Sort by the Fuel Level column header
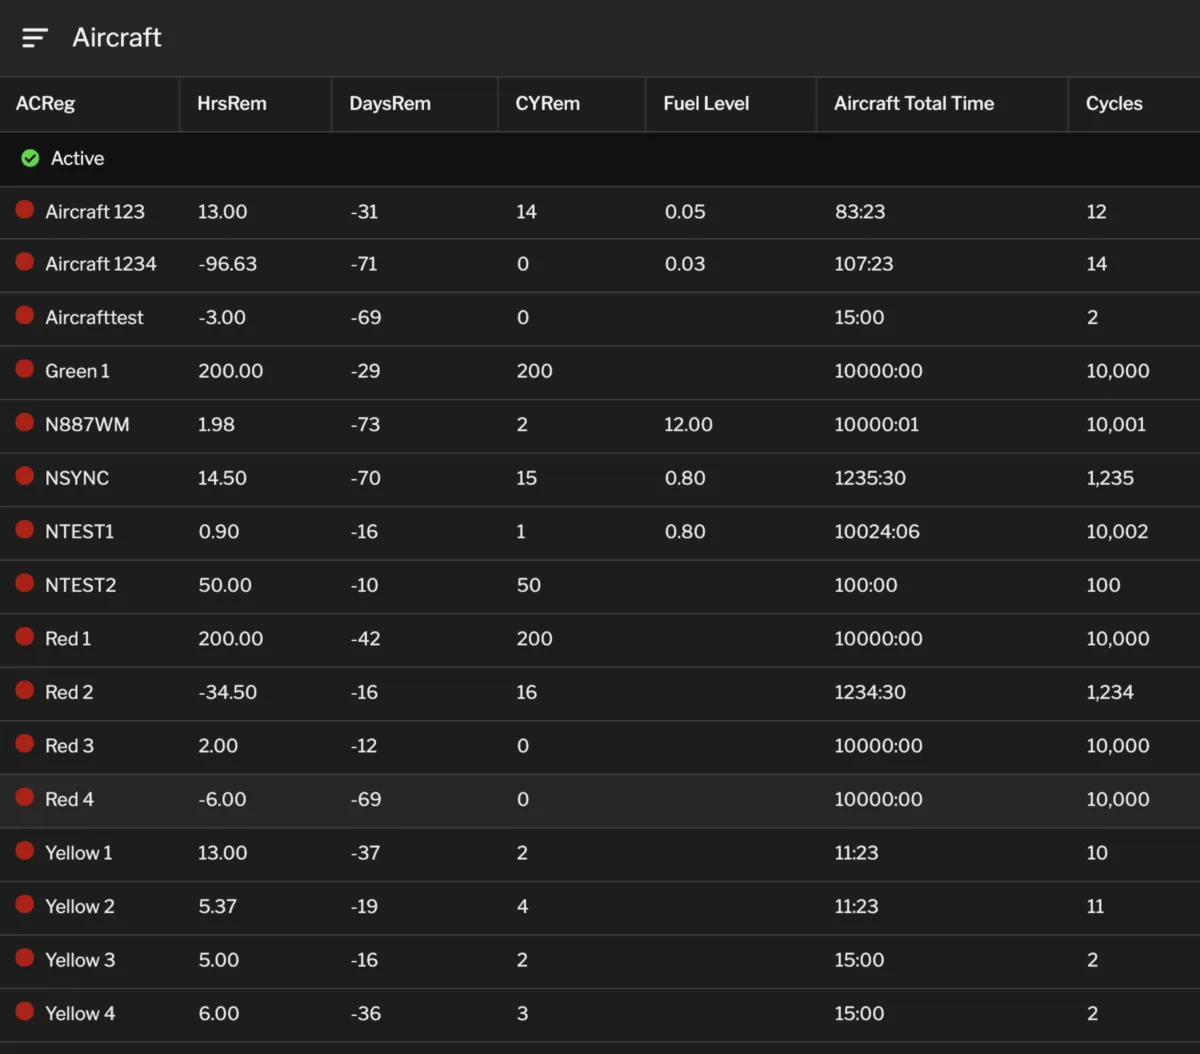The height and width of the screenshot is (1054, 1200). (x=706, y=103)
